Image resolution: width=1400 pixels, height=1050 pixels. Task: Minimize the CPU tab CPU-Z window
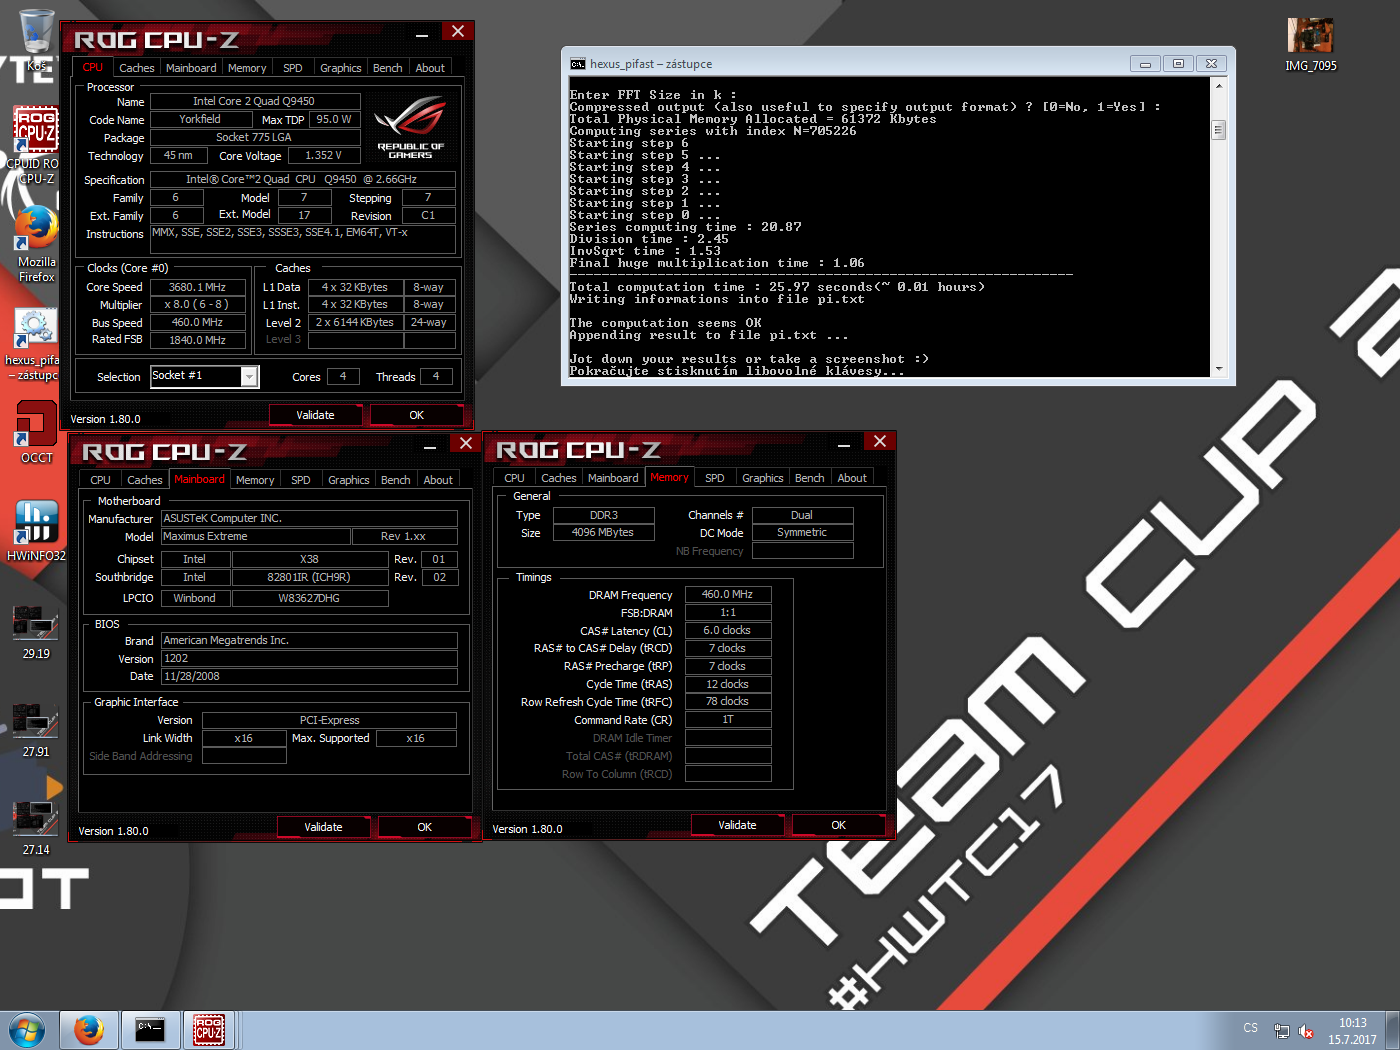pos(422,35)
